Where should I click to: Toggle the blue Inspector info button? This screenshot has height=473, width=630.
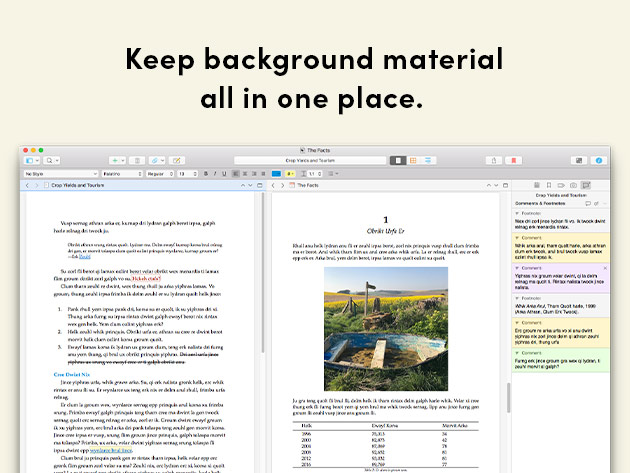(599, 160)
